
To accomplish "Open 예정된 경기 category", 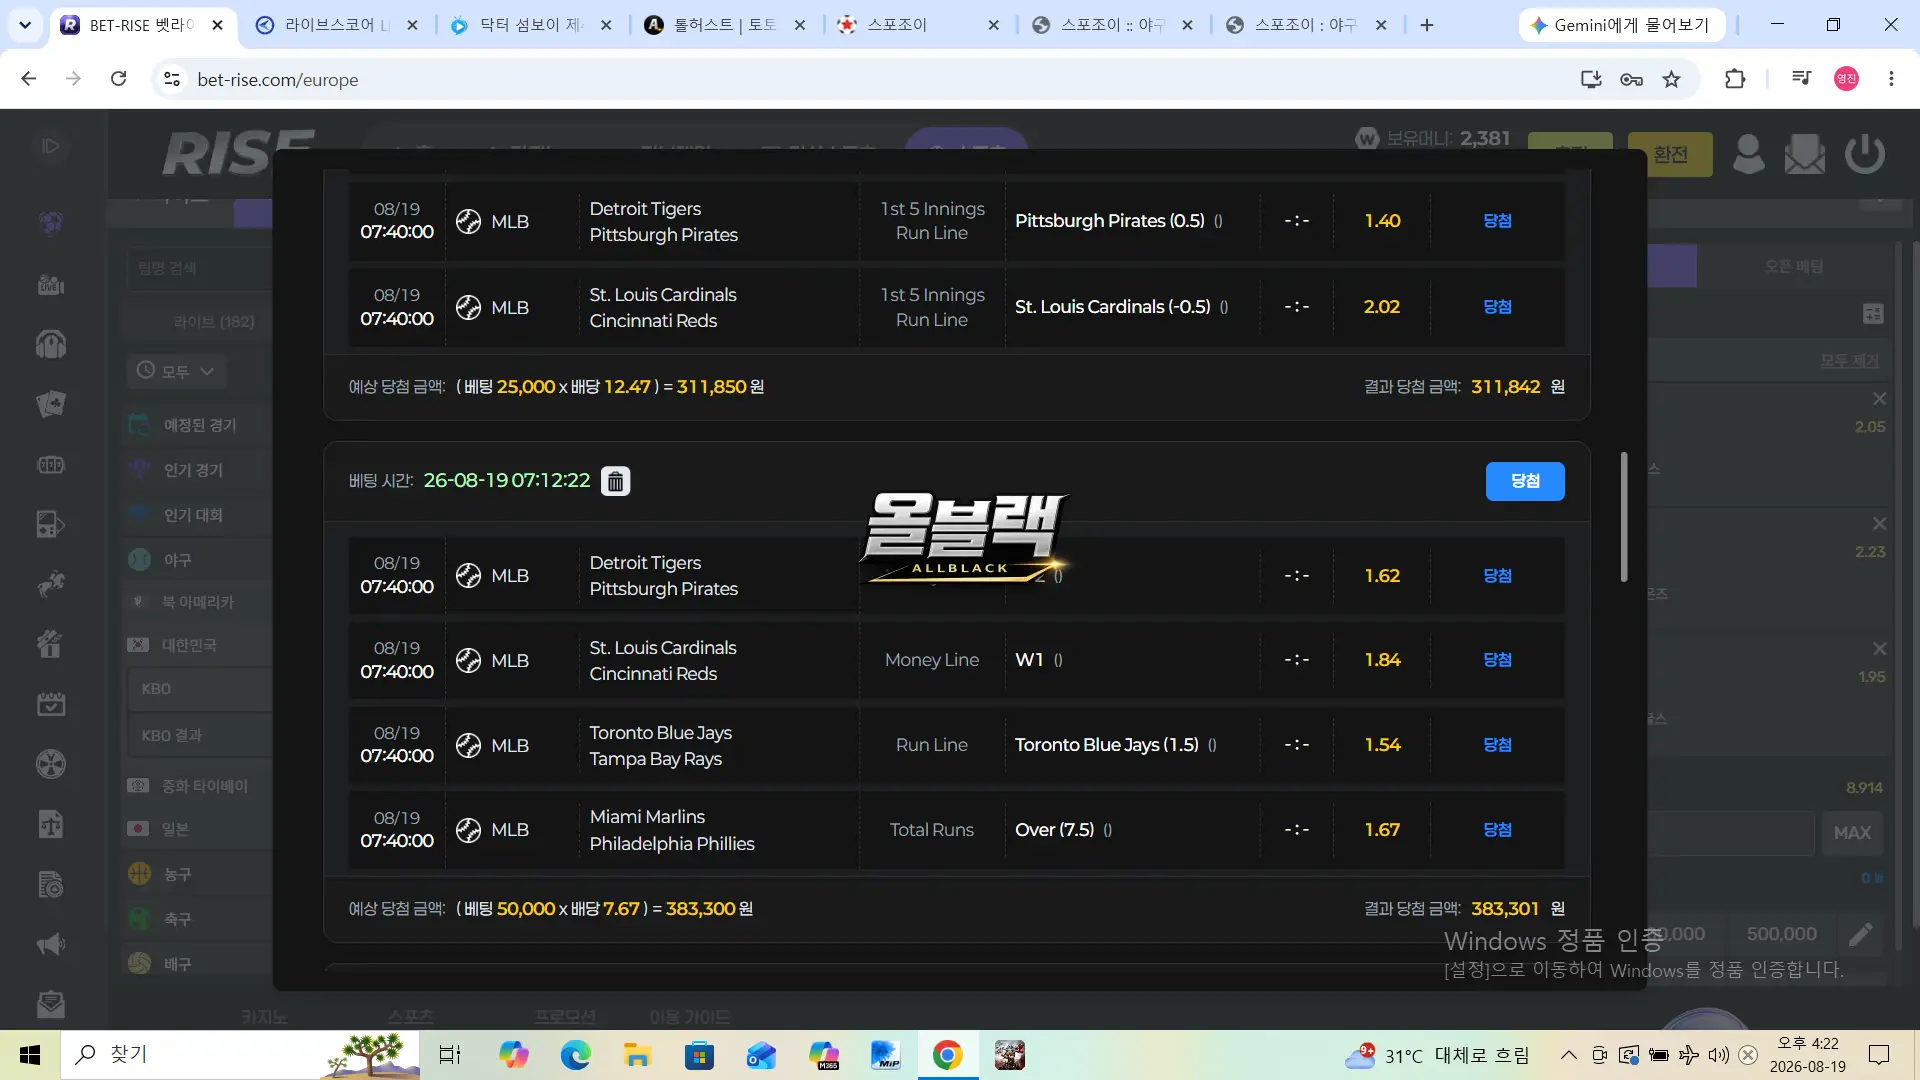I will [x=198, y=425].
